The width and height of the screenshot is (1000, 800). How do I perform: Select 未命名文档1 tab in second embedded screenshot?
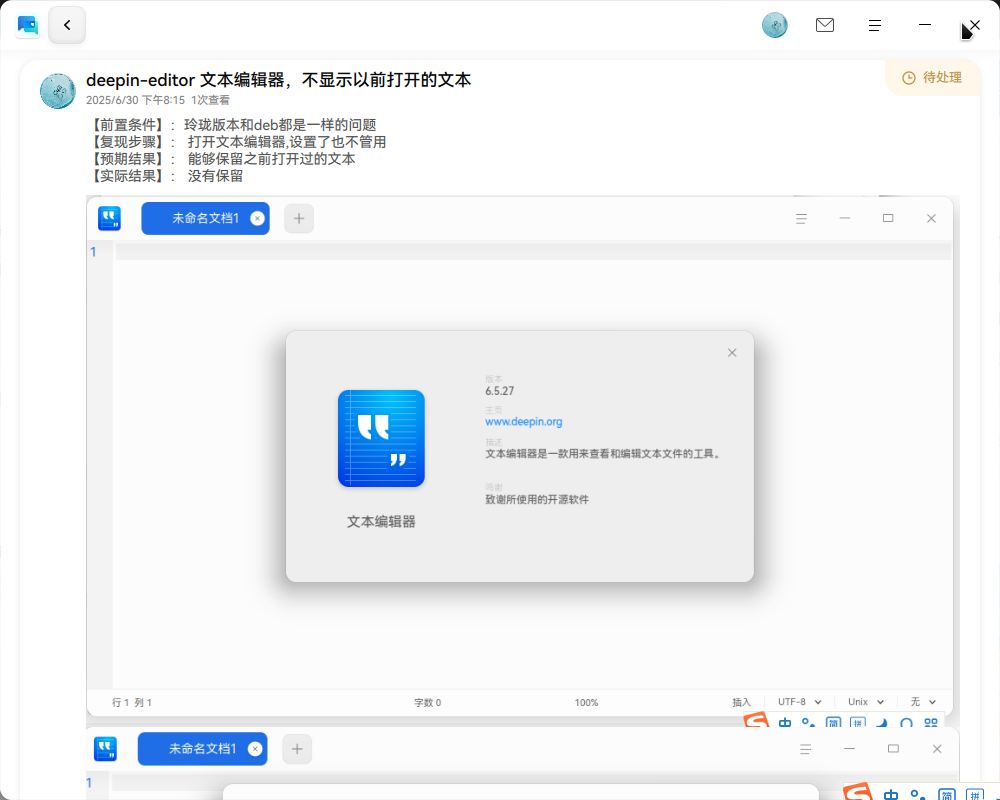(x=203, y=749)
